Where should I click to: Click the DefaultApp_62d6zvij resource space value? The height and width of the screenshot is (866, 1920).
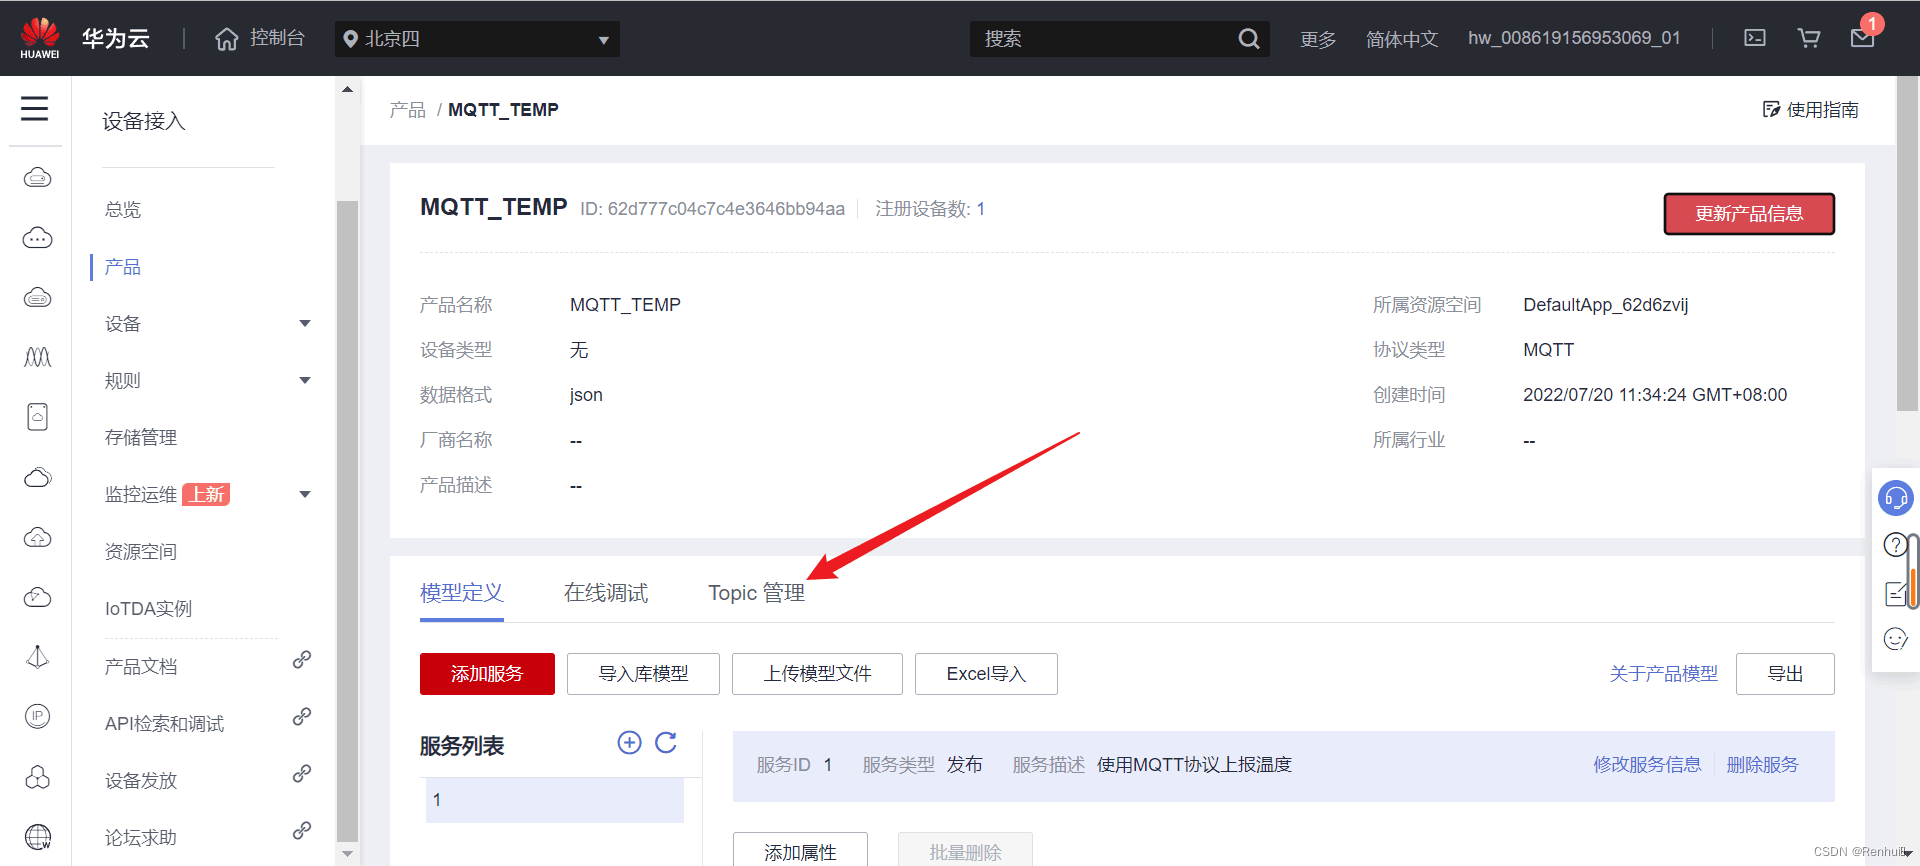[1605, 305]
